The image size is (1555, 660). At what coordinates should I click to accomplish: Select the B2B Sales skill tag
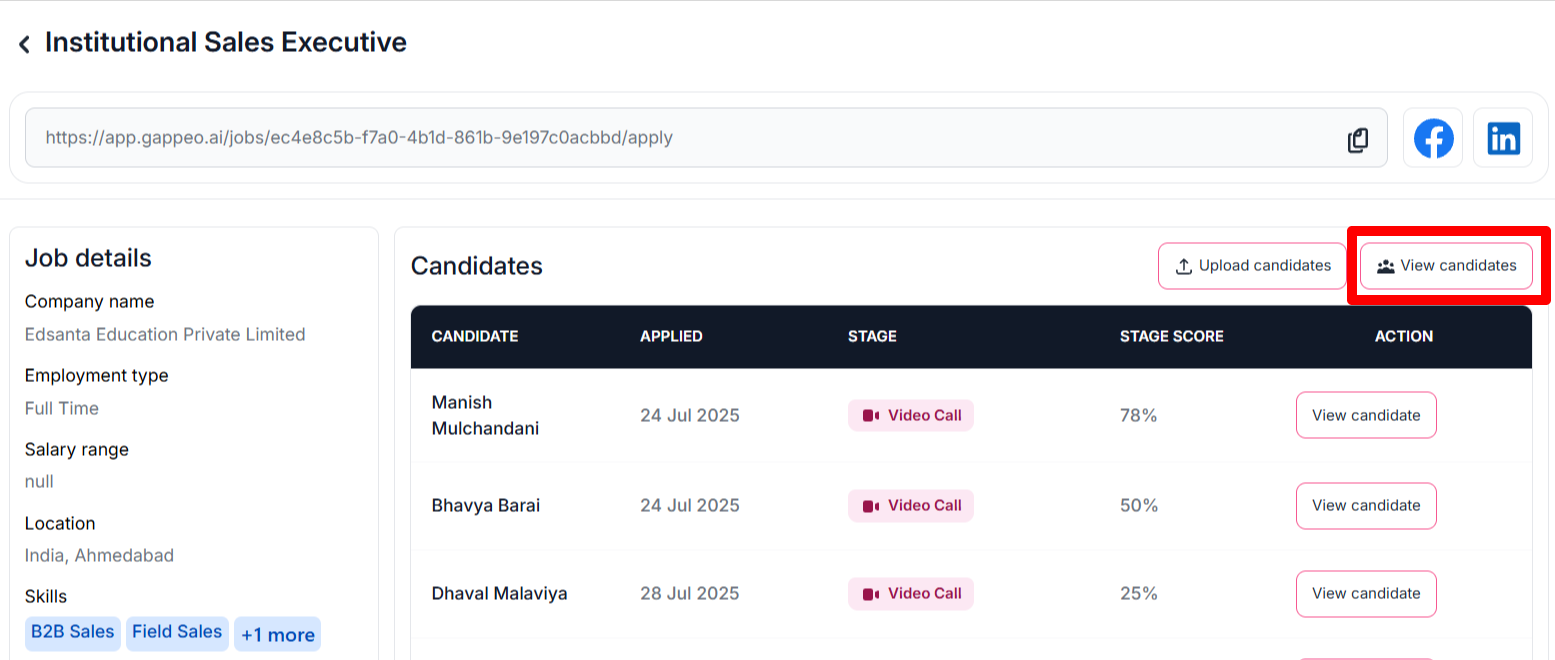pos(71,632)
